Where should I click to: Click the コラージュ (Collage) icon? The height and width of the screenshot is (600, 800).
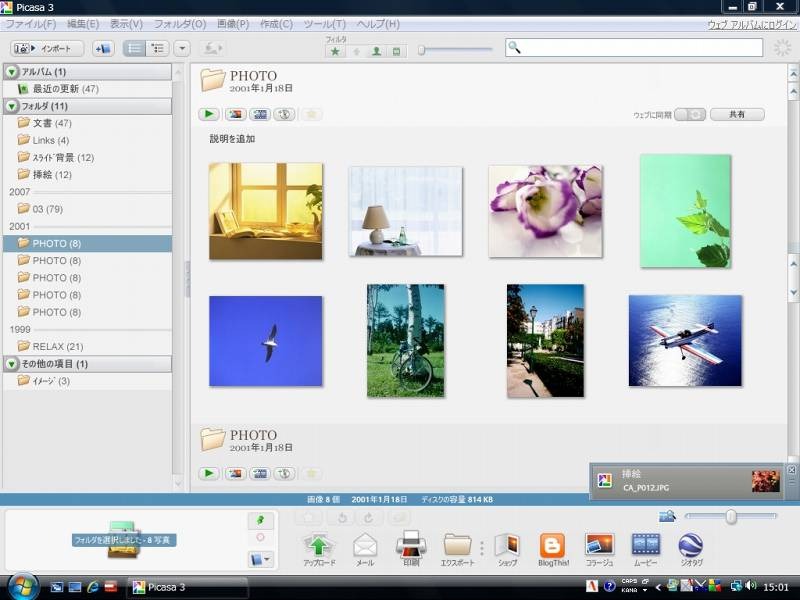point(599,545)
